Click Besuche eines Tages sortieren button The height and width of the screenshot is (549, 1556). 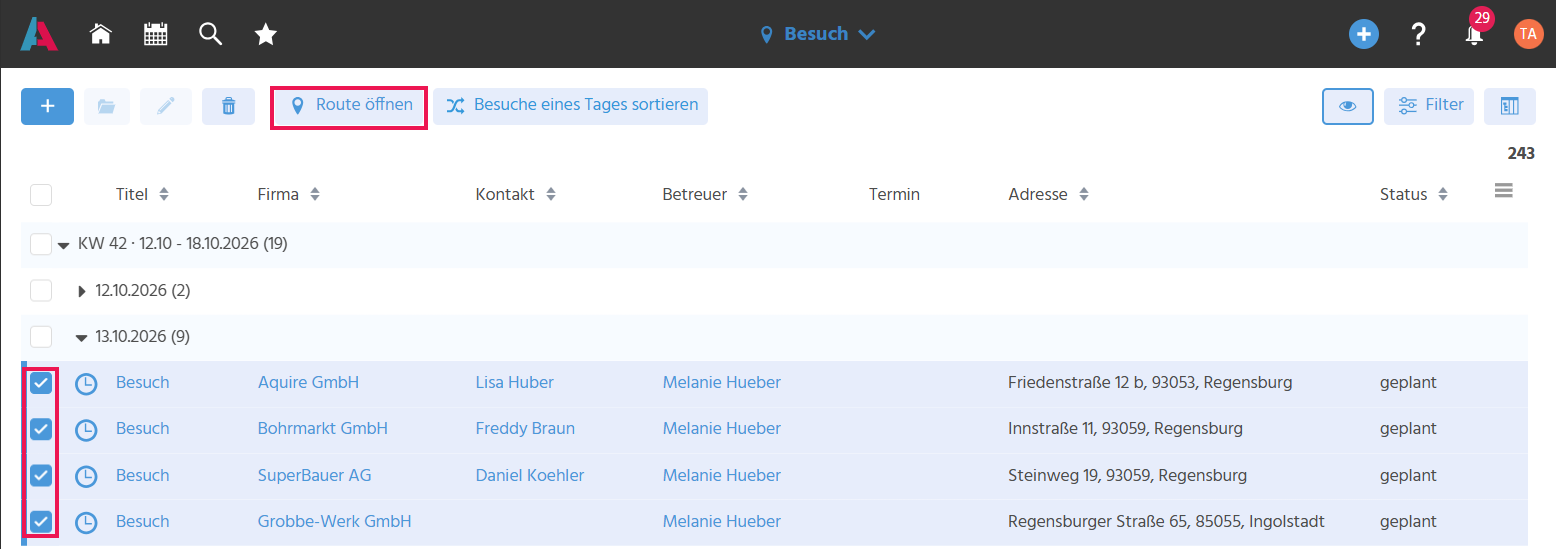(571, 106)
